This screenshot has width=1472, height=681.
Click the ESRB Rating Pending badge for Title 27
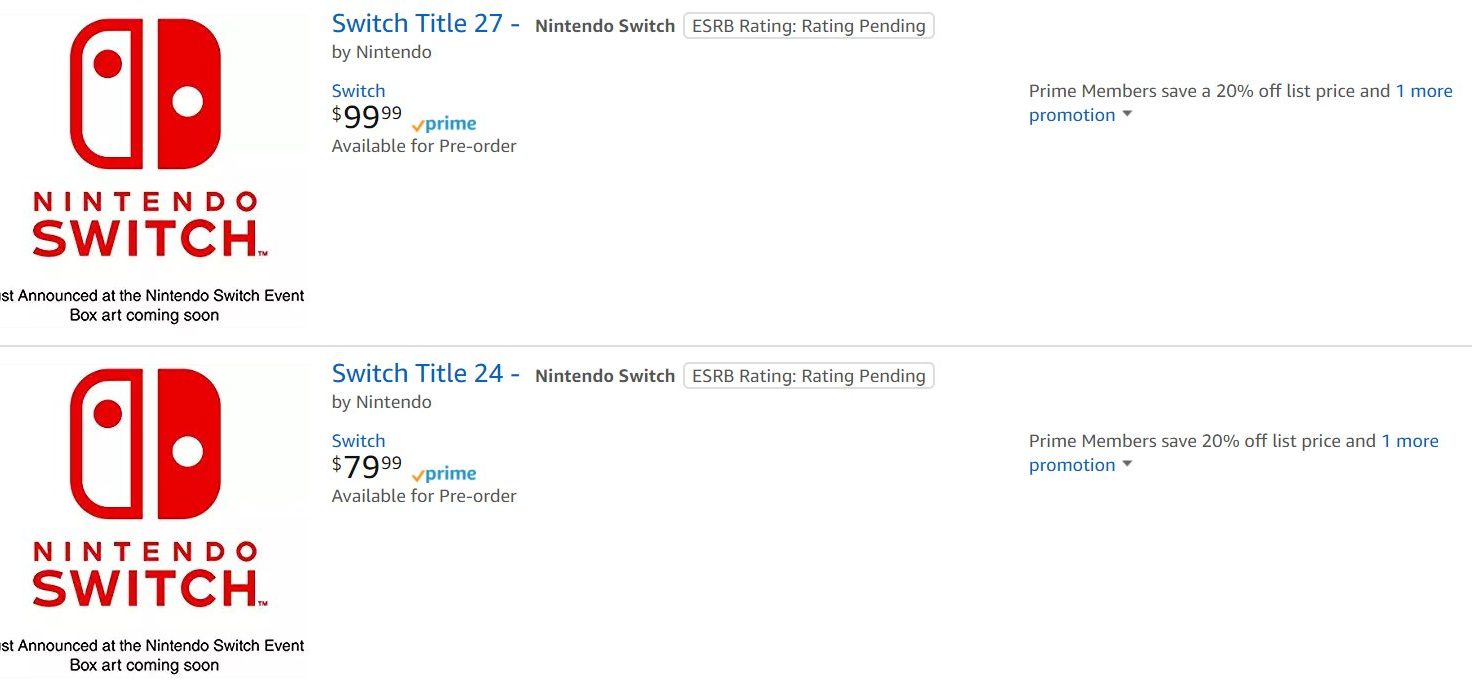[x=808, y=26]
